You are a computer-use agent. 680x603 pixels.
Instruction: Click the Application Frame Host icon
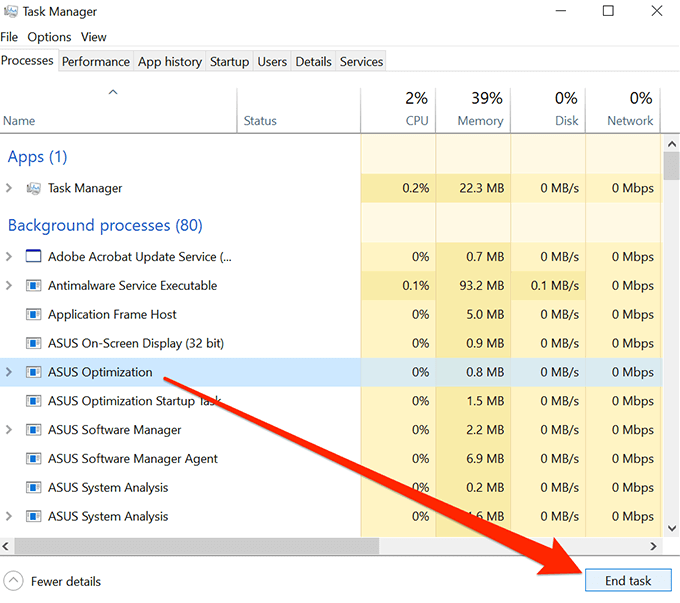33,315
